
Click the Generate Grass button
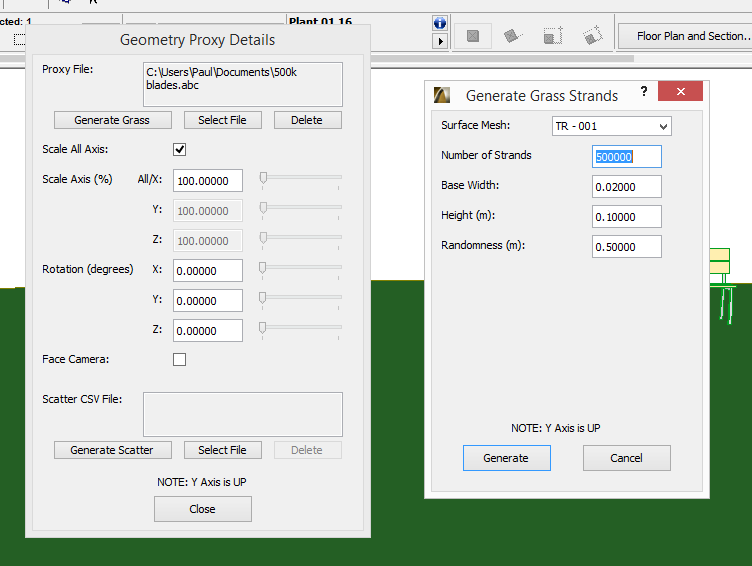(113, 120)
